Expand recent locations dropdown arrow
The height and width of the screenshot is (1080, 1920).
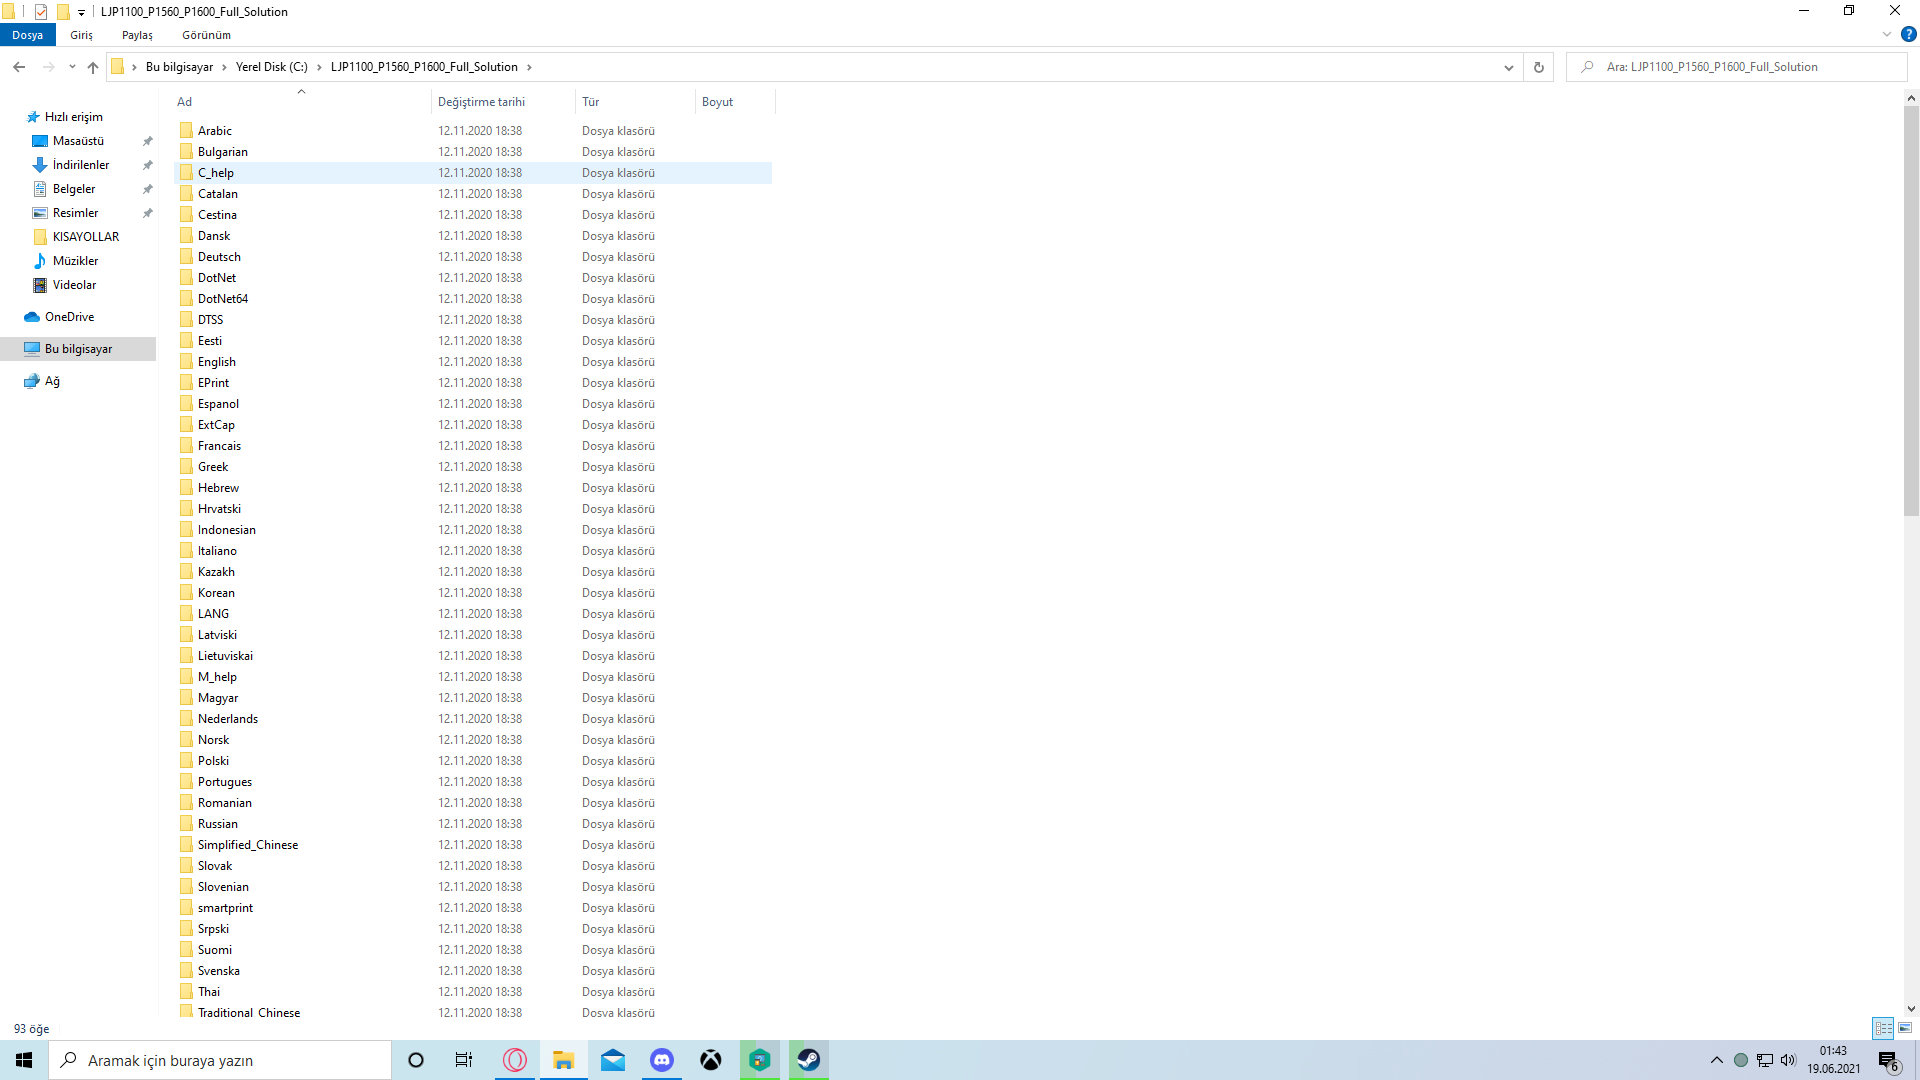coord(72,67)
